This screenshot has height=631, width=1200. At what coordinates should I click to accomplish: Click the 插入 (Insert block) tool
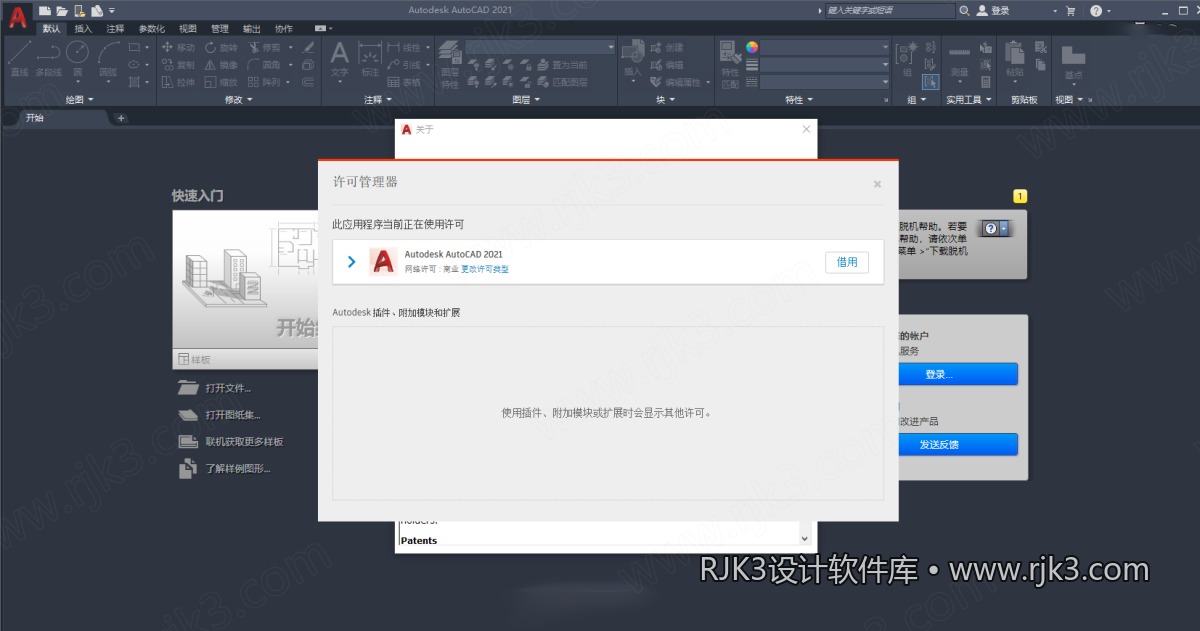click(632, 59)
